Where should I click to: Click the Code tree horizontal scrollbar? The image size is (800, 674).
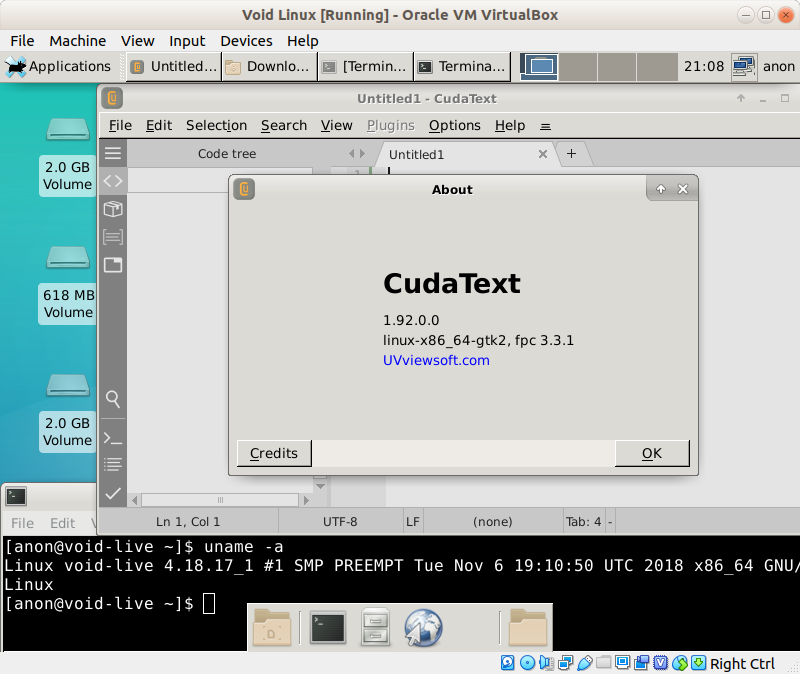(220, 499)
